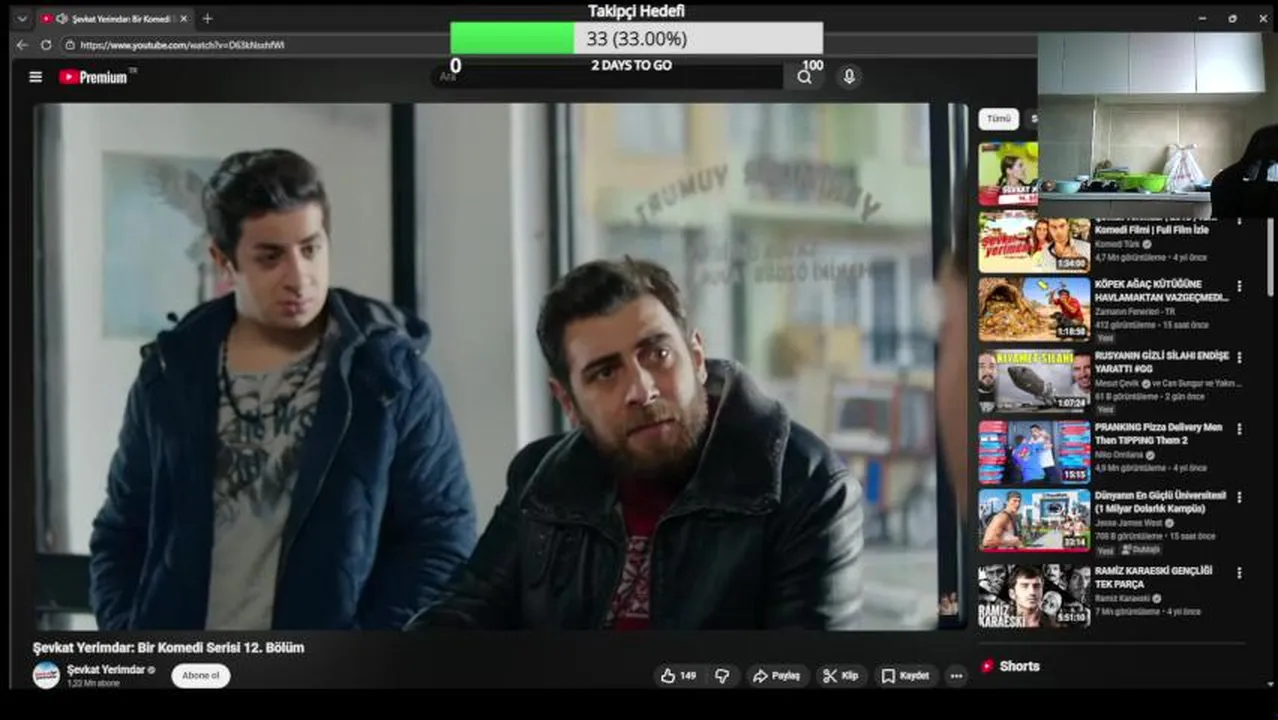This screenshot has width=1278, height=720.
Task: Open options for KÖPEK AĞAÇ KÜTÜĞÜNE video
Action: click(x=1239, y=286)
